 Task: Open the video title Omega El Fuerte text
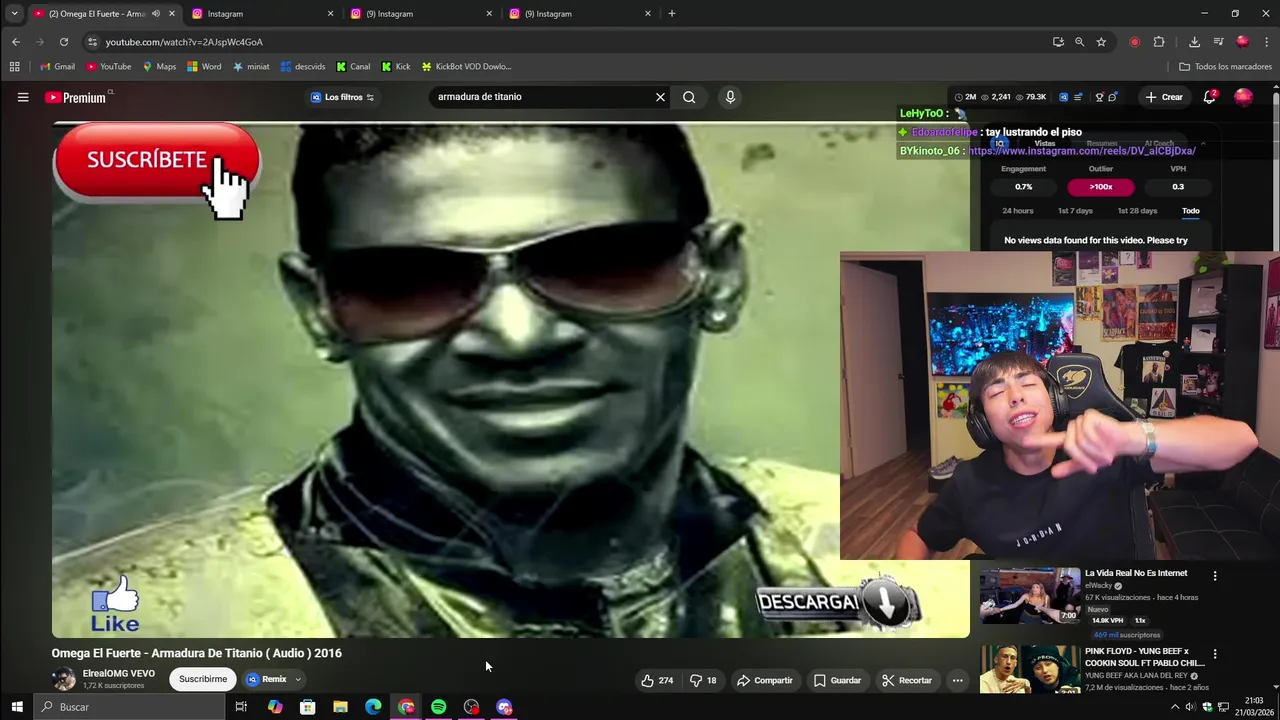point(197,653)
